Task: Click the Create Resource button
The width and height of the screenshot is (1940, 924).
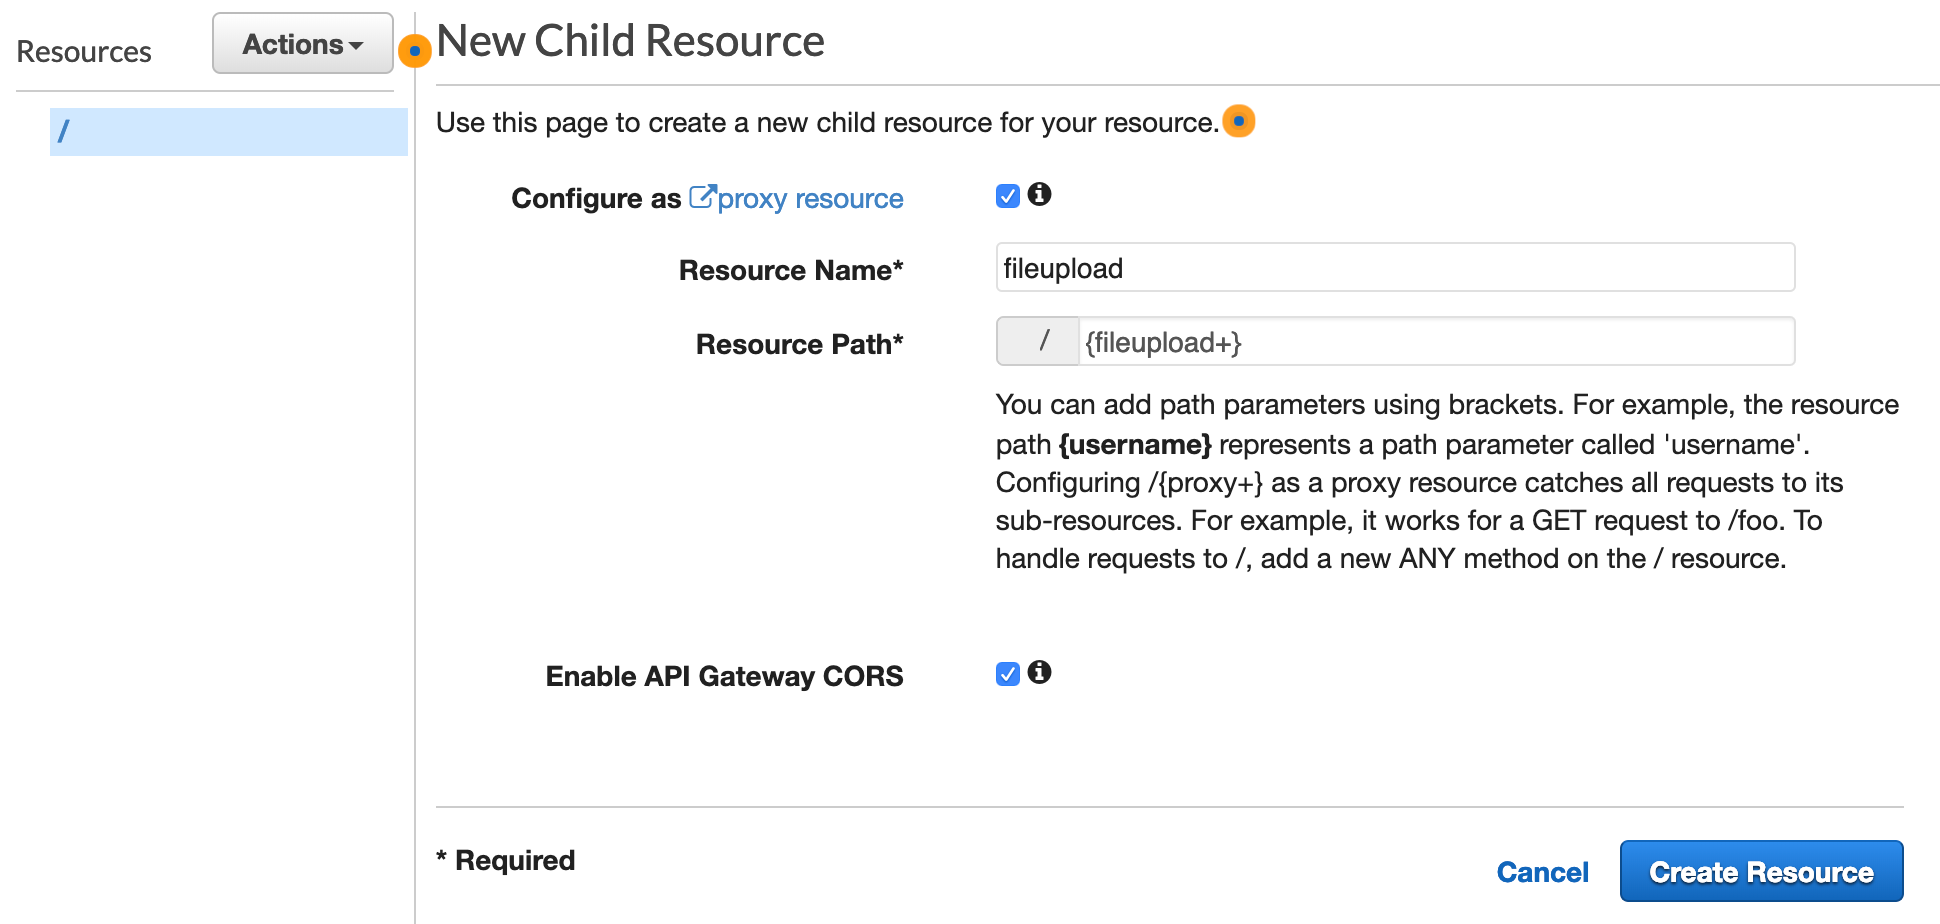Action: [x=1760, y=872]
